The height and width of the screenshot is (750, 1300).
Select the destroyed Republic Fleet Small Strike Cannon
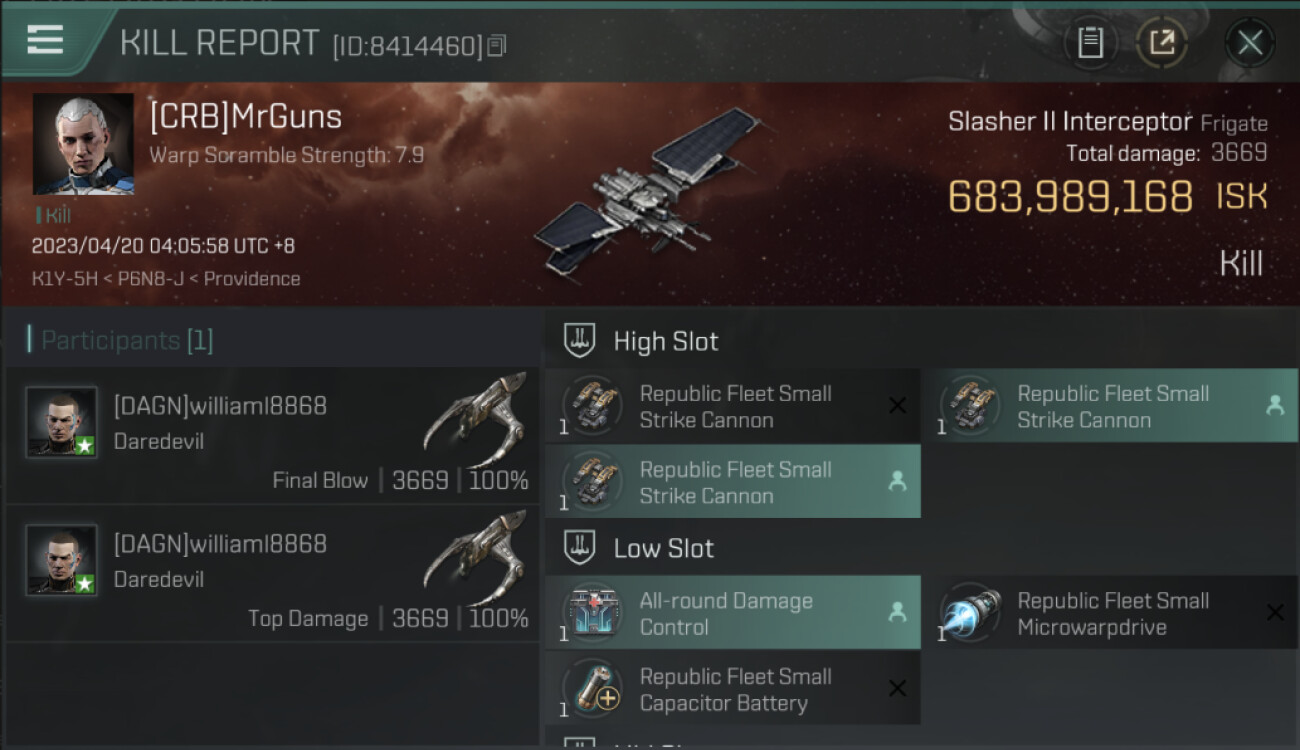tap(732, 406)
